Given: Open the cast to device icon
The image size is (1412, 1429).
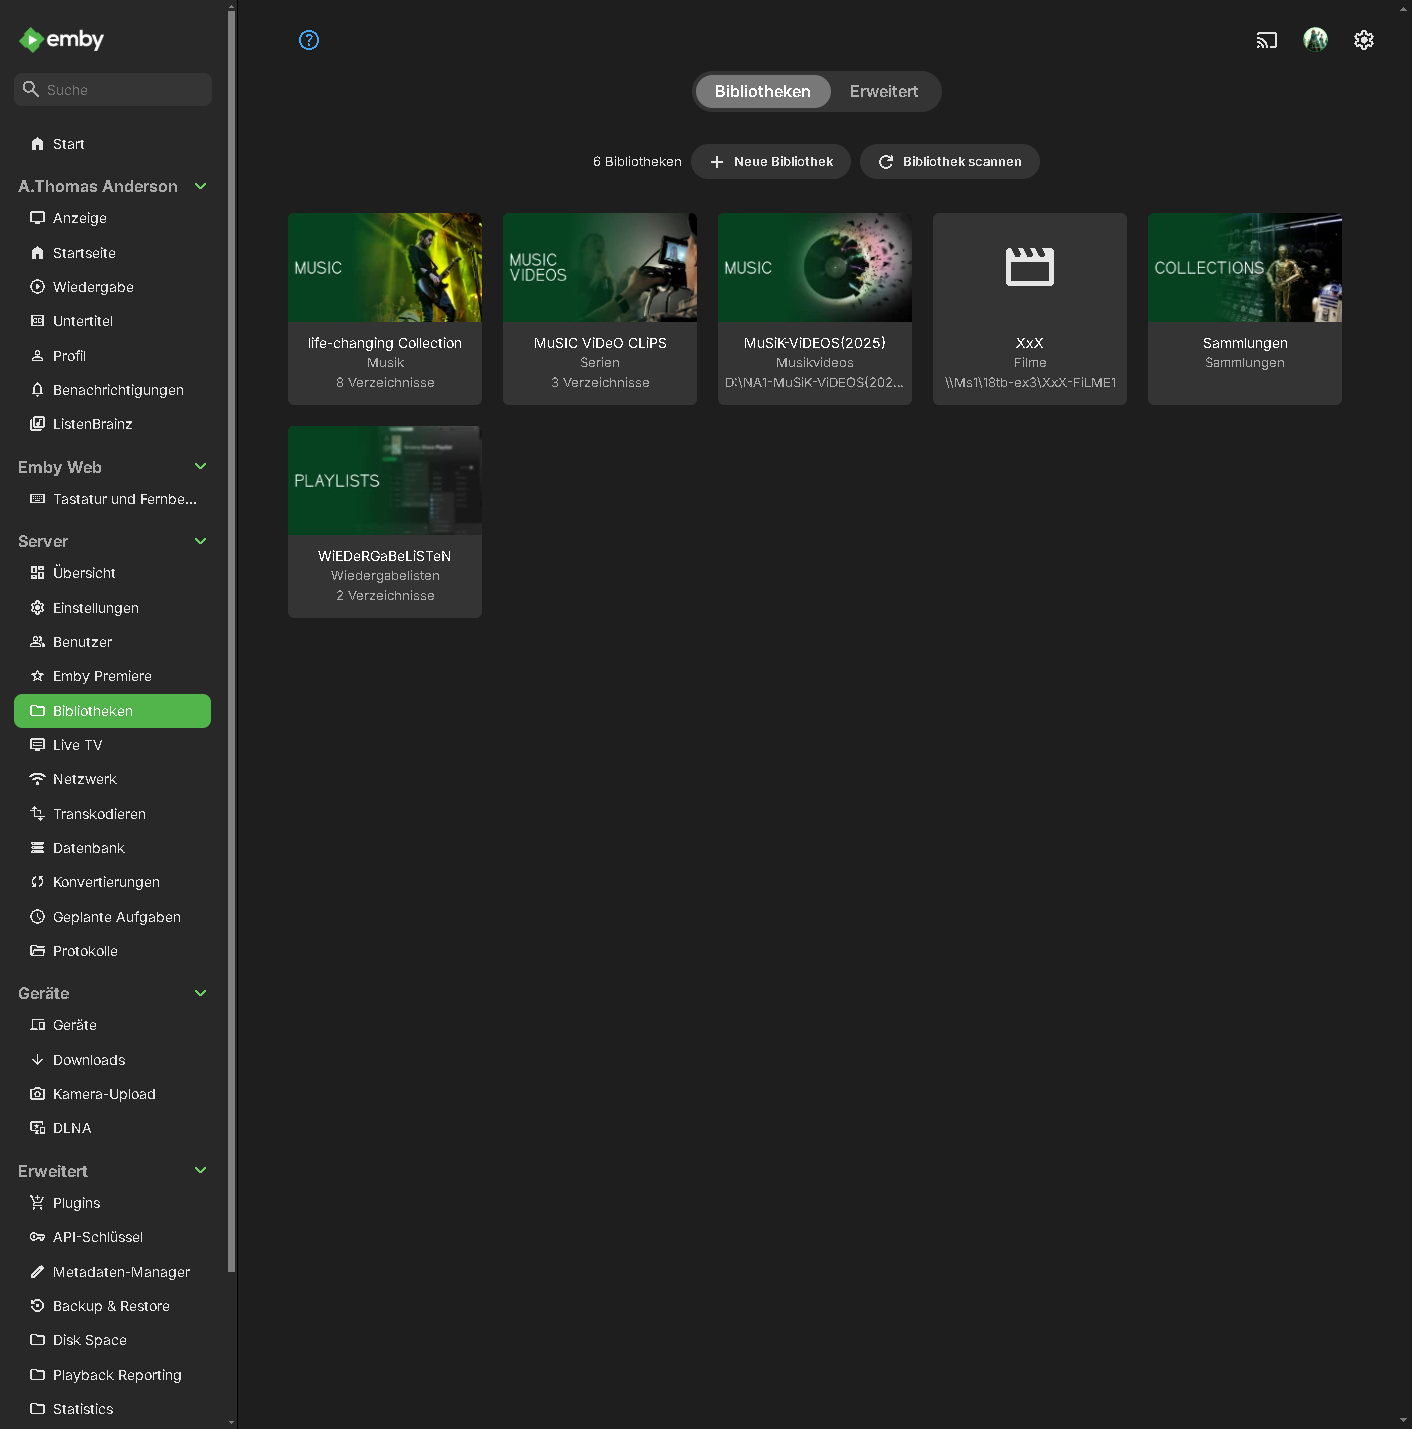Looking at the screenshot, I should [1267, 40].
